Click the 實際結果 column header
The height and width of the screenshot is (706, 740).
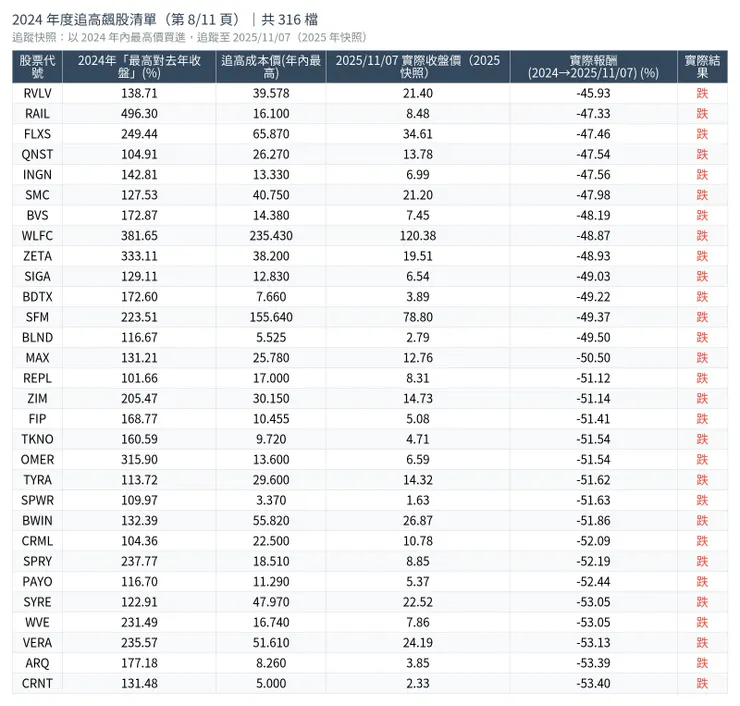tap(702, 67)
